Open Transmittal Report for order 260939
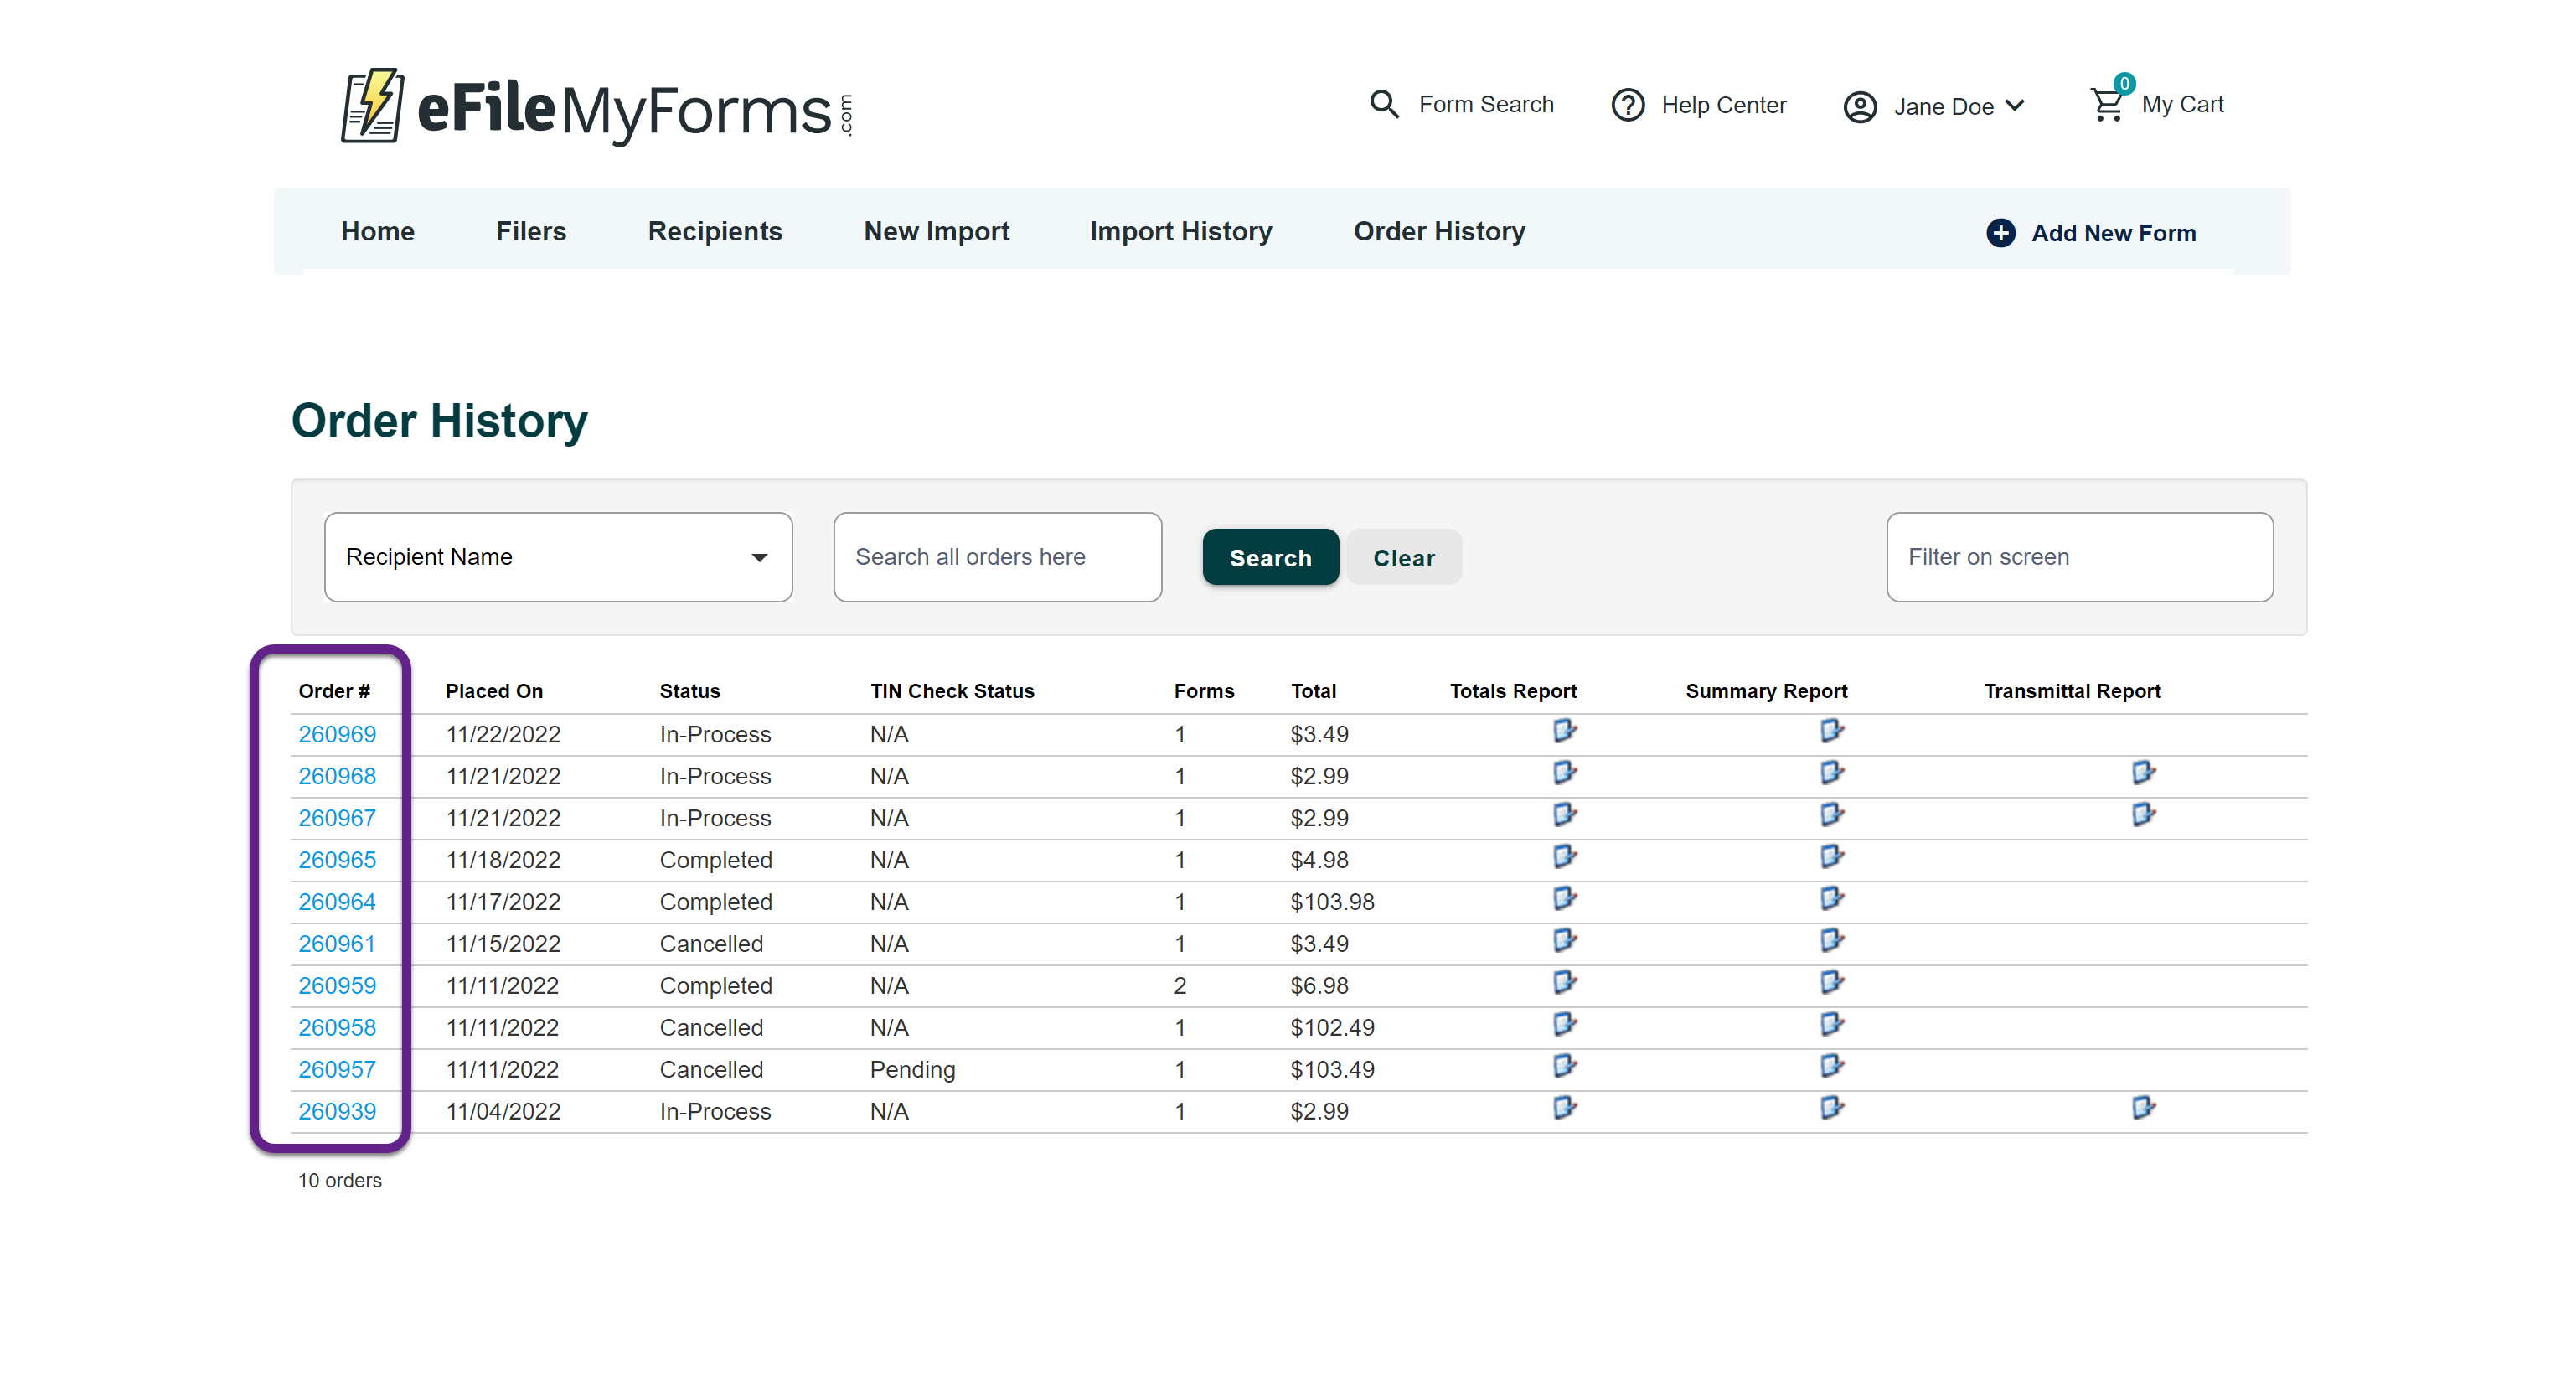The height and width of the screenshot is (1391, 2576). 2142,1108
